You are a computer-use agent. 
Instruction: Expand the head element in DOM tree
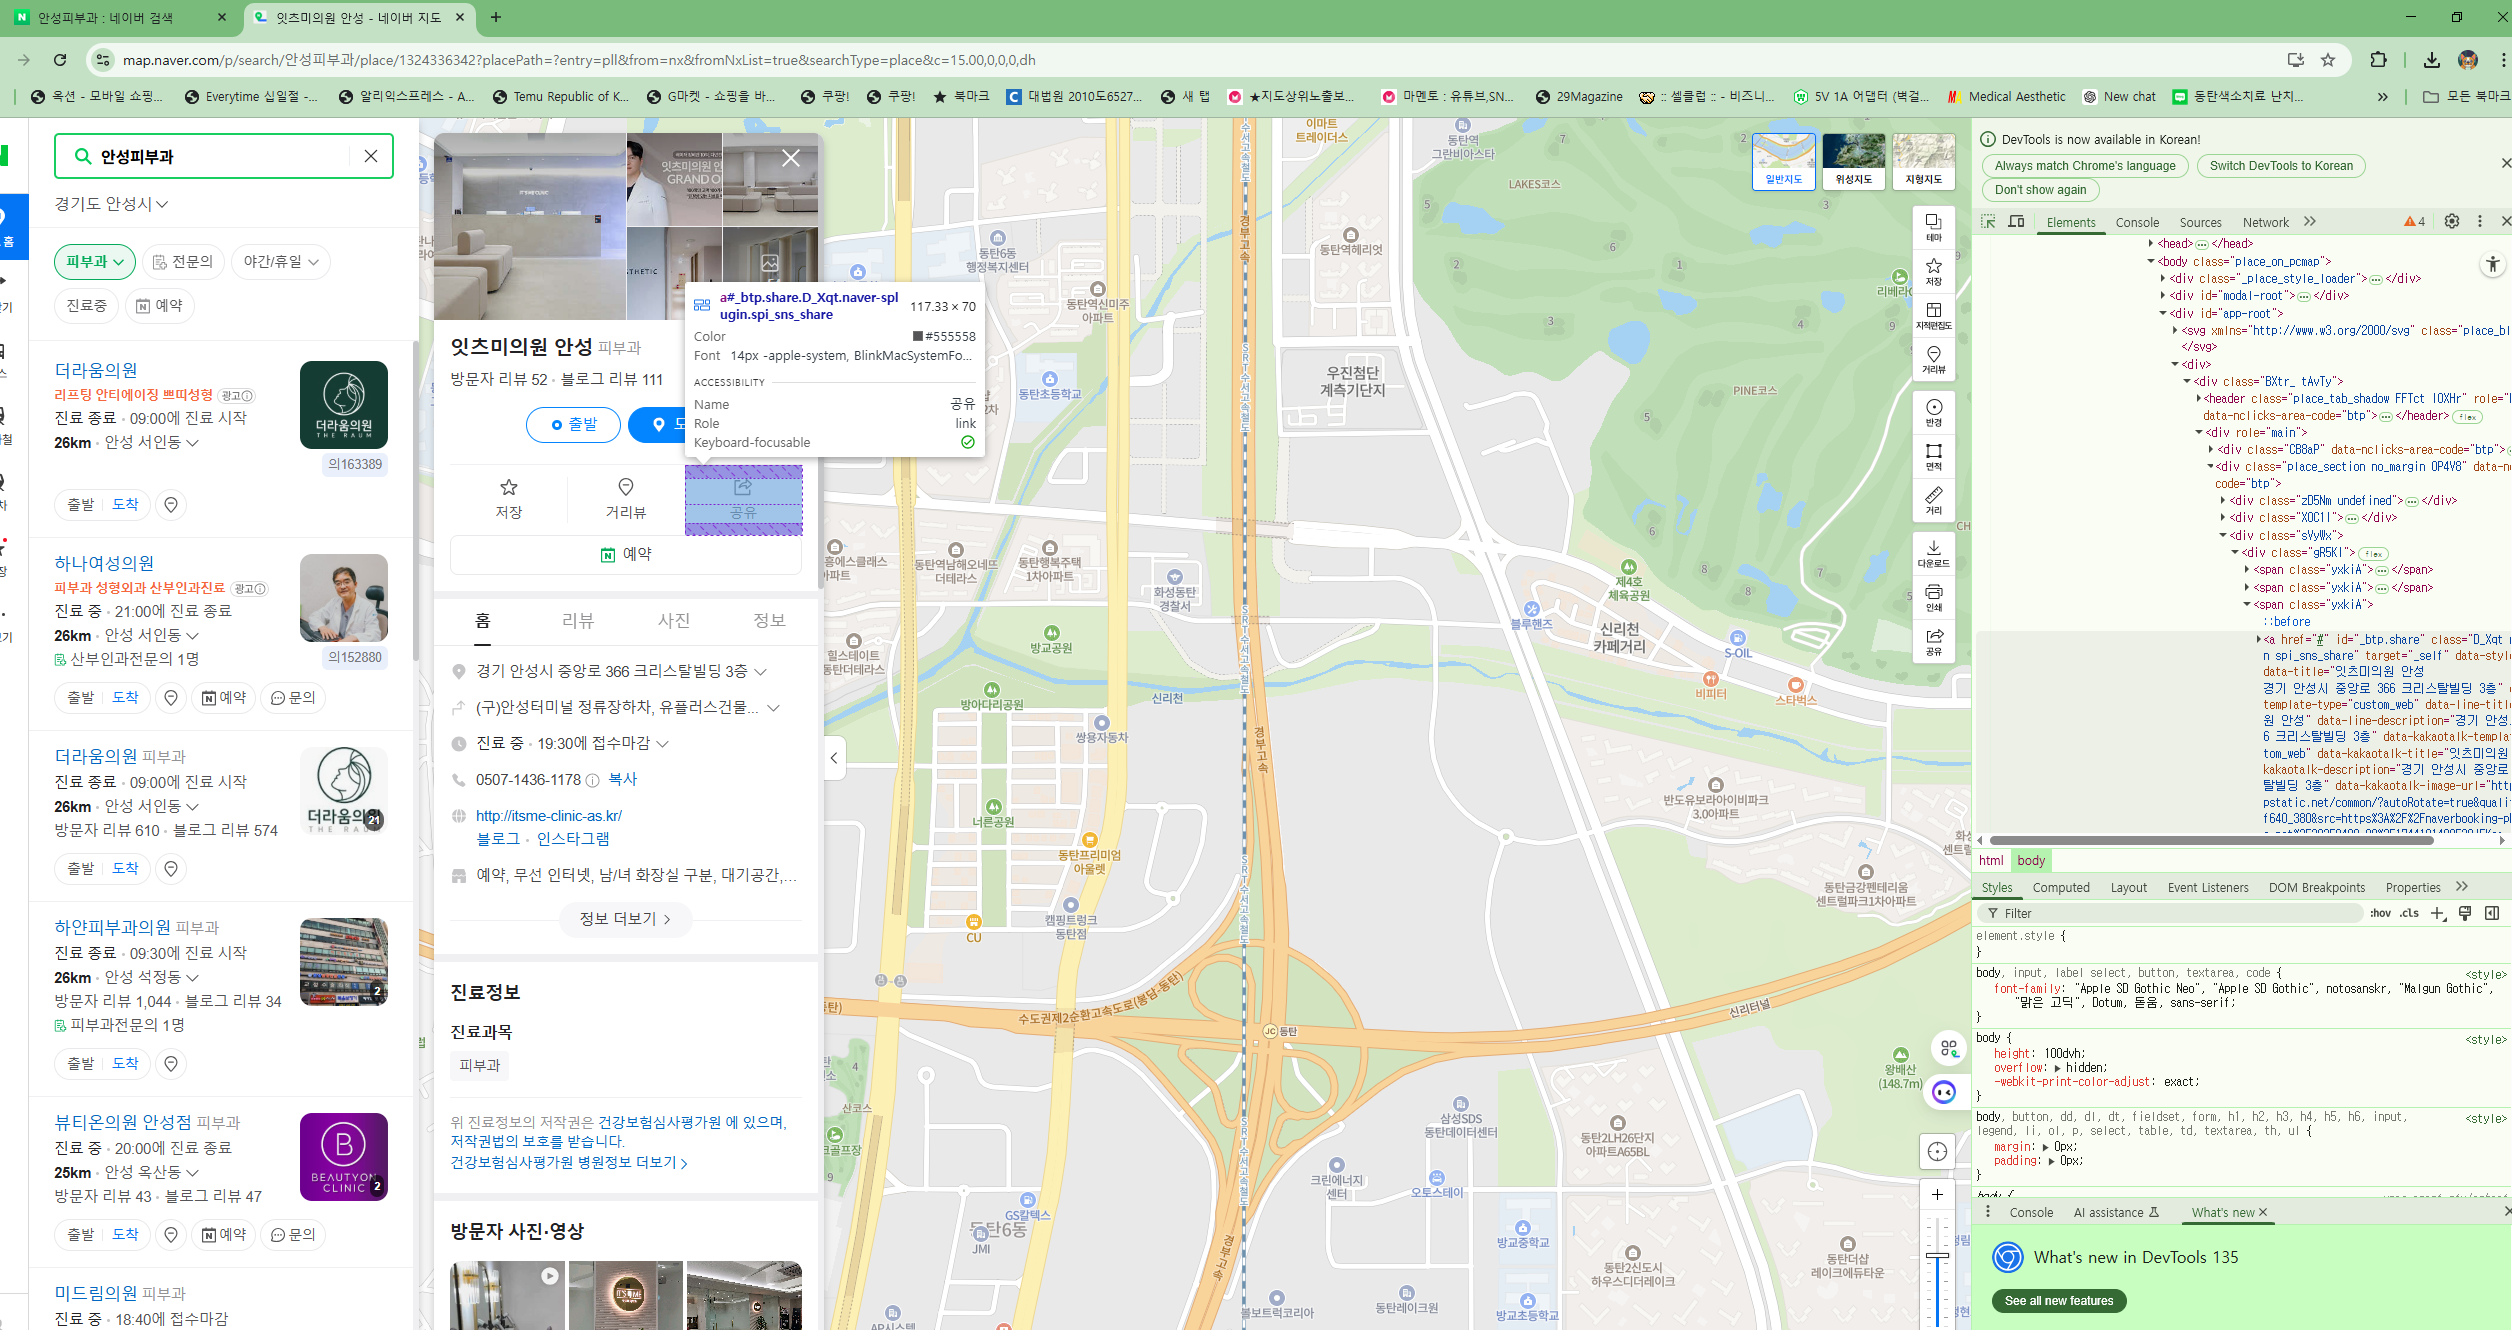2151,243
